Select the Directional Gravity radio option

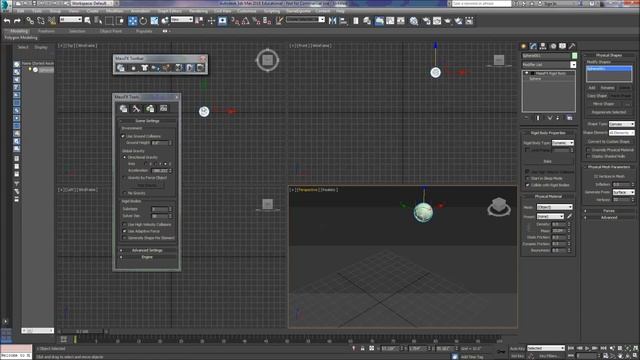point(124,157)
